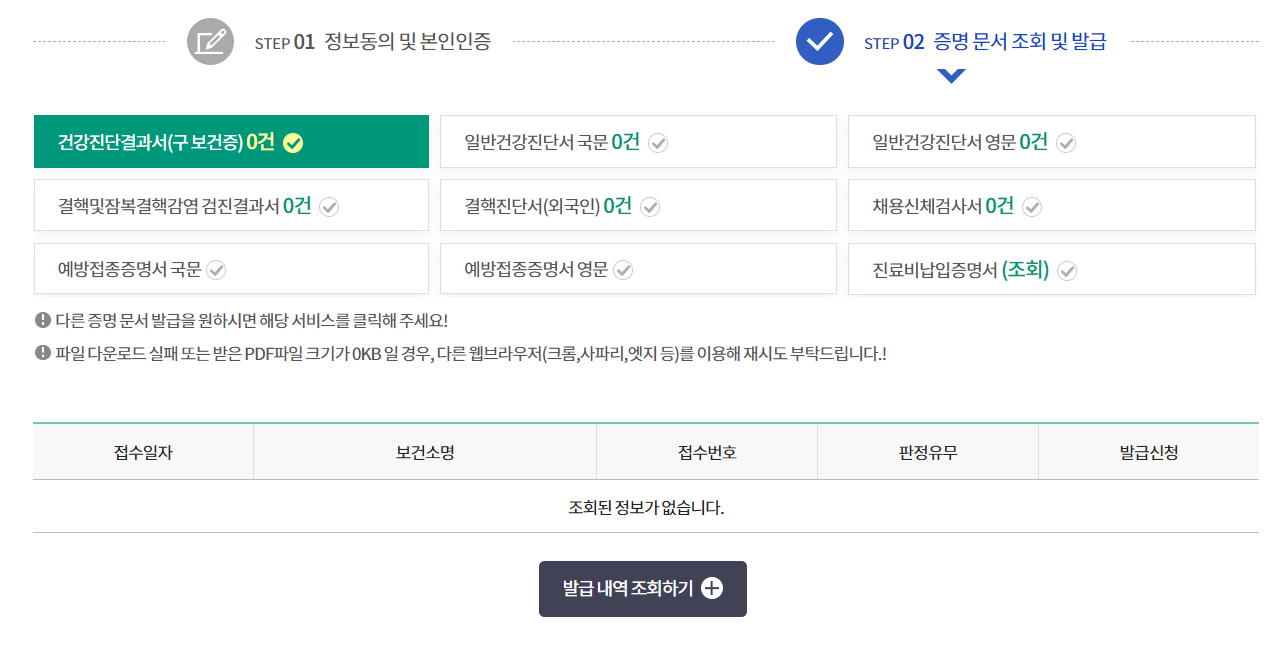Click the exclamation icon before the first notice
The image size is (1287, 665).
pyautogui.click(x=40, y=320)
